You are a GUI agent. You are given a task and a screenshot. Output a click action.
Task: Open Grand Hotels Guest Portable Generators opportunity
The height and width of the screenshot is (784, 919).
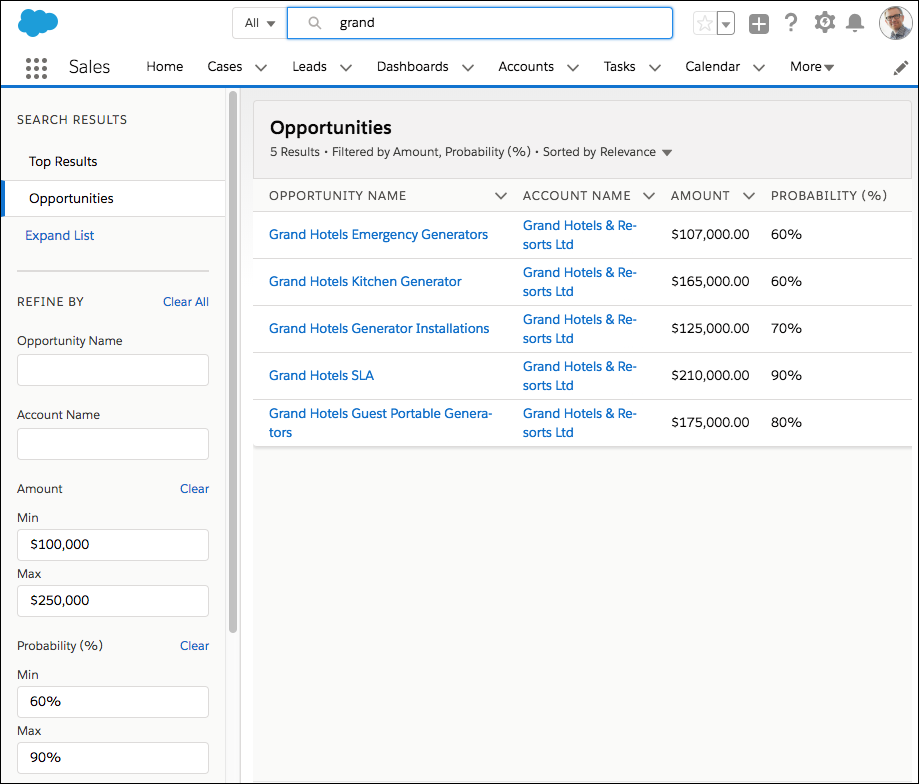click(380, 423)
